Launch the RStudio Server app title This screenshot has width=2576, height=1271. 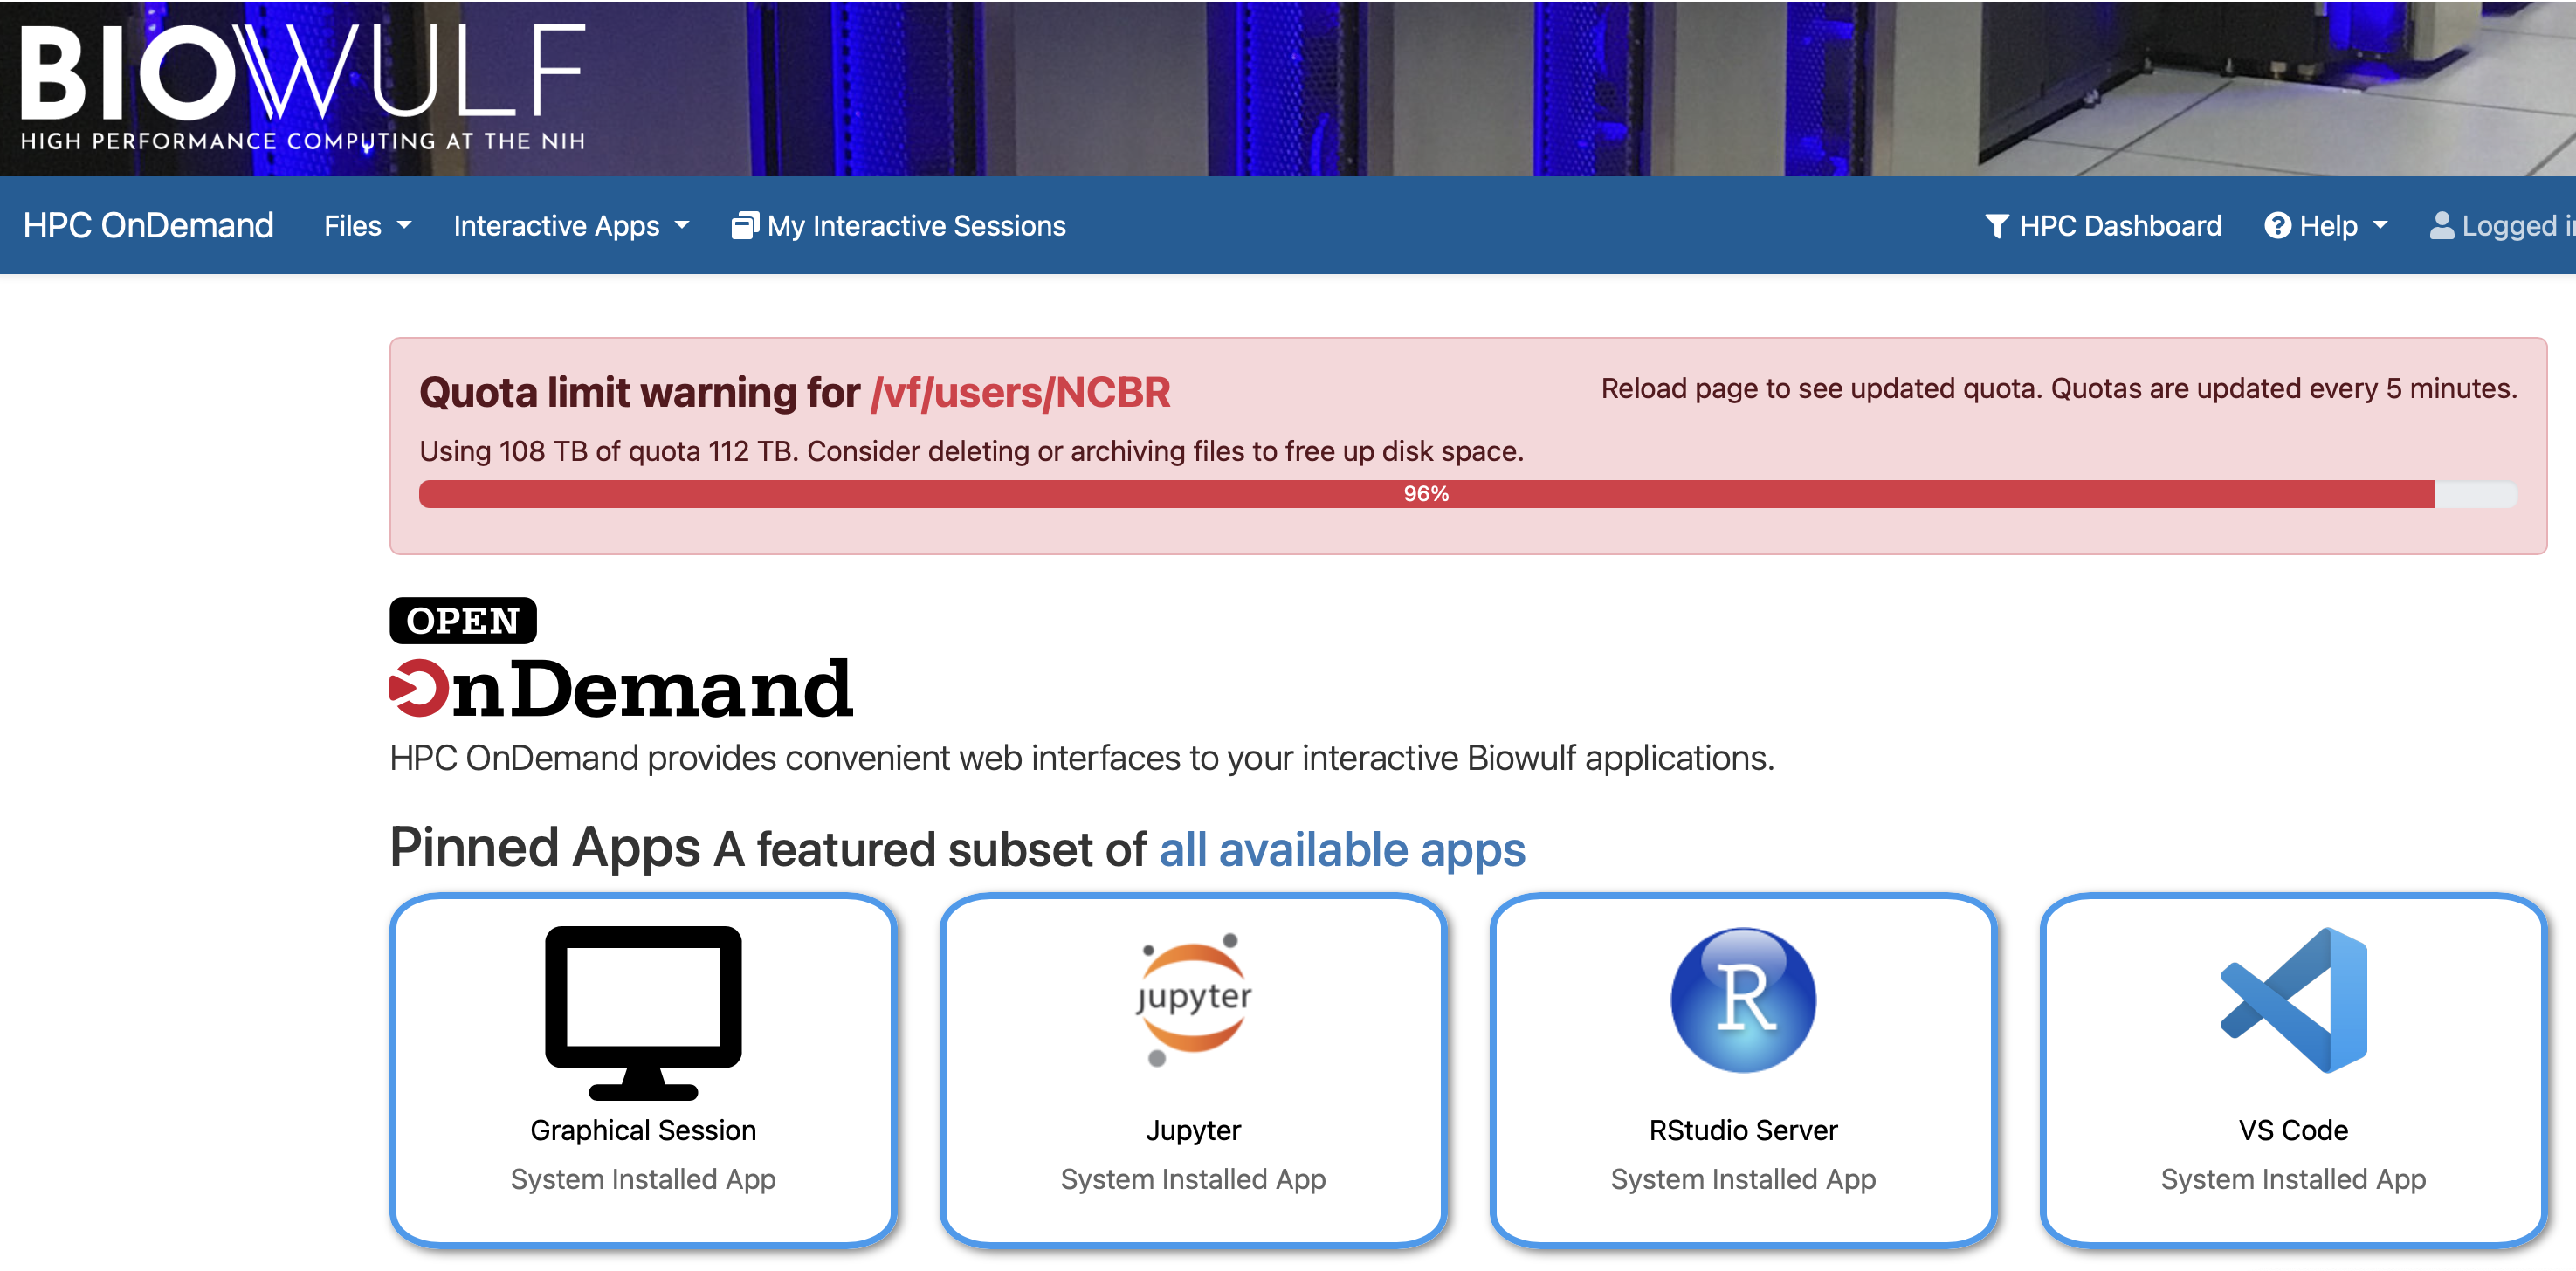(1743, 1130)
